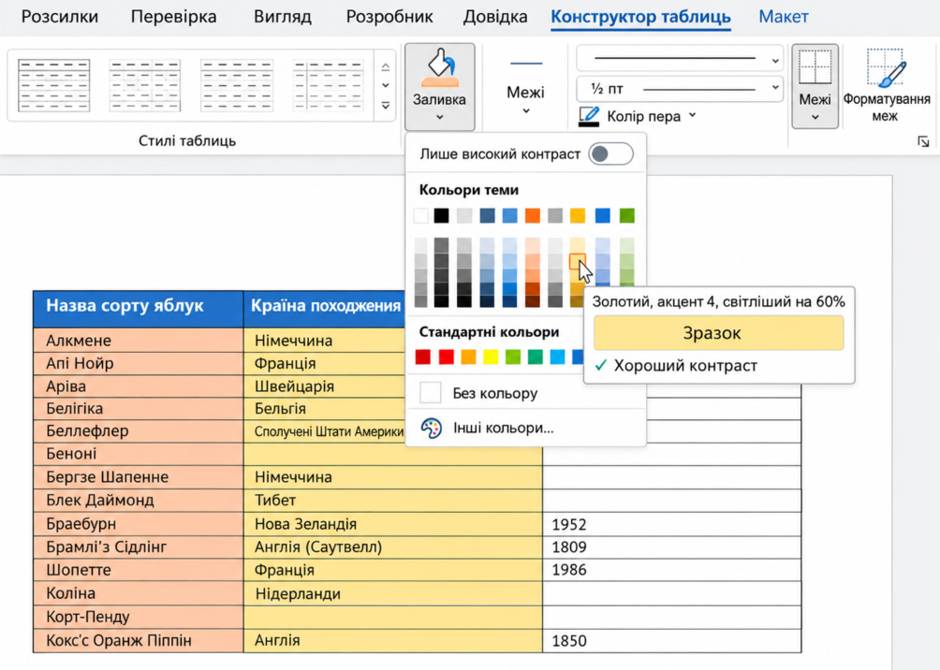Image resolution: width=940 pixels, height=670 pixels.
Task: Show next row of table styles
Action: pos(385,86)
